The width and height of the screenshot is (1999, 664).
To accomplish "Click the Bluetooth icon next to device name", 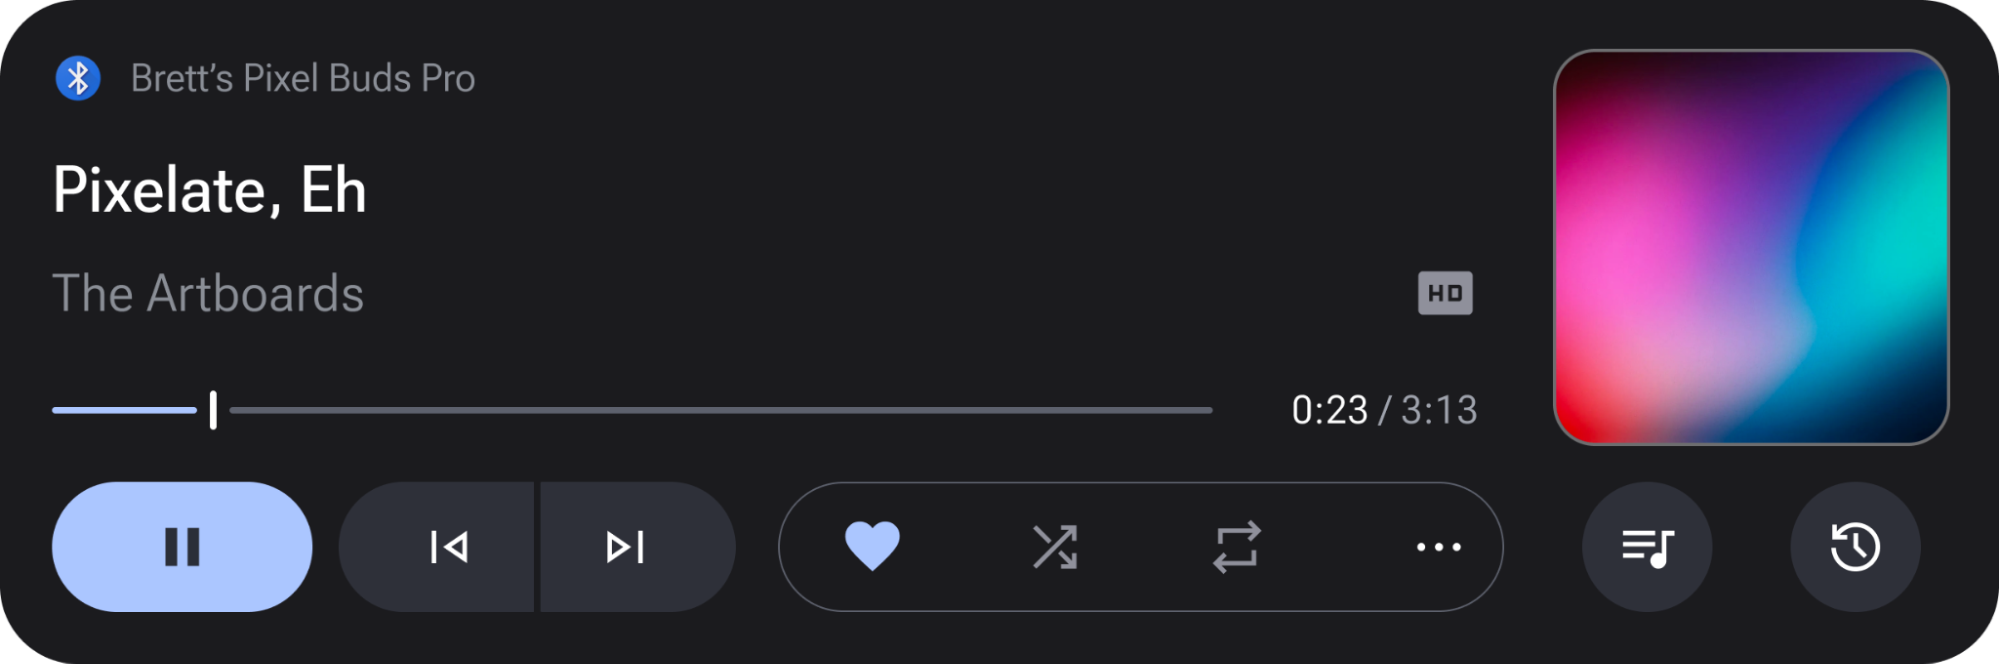I will (x=79, y=77).
